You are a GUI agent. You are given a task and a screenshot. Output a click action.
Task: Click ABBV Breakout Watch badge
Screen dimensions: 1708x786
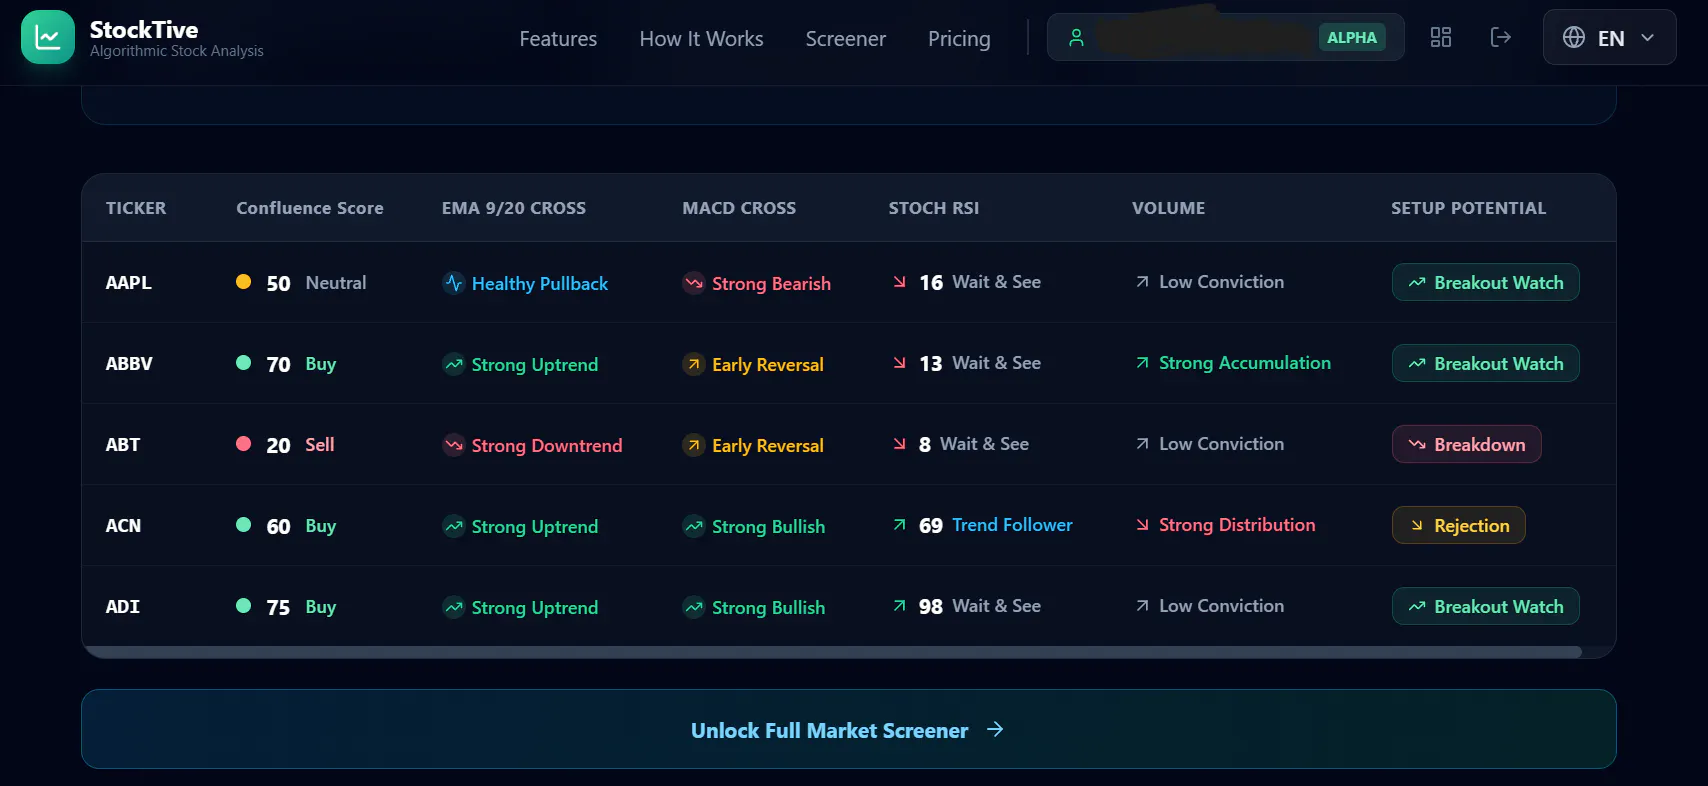1485,363
